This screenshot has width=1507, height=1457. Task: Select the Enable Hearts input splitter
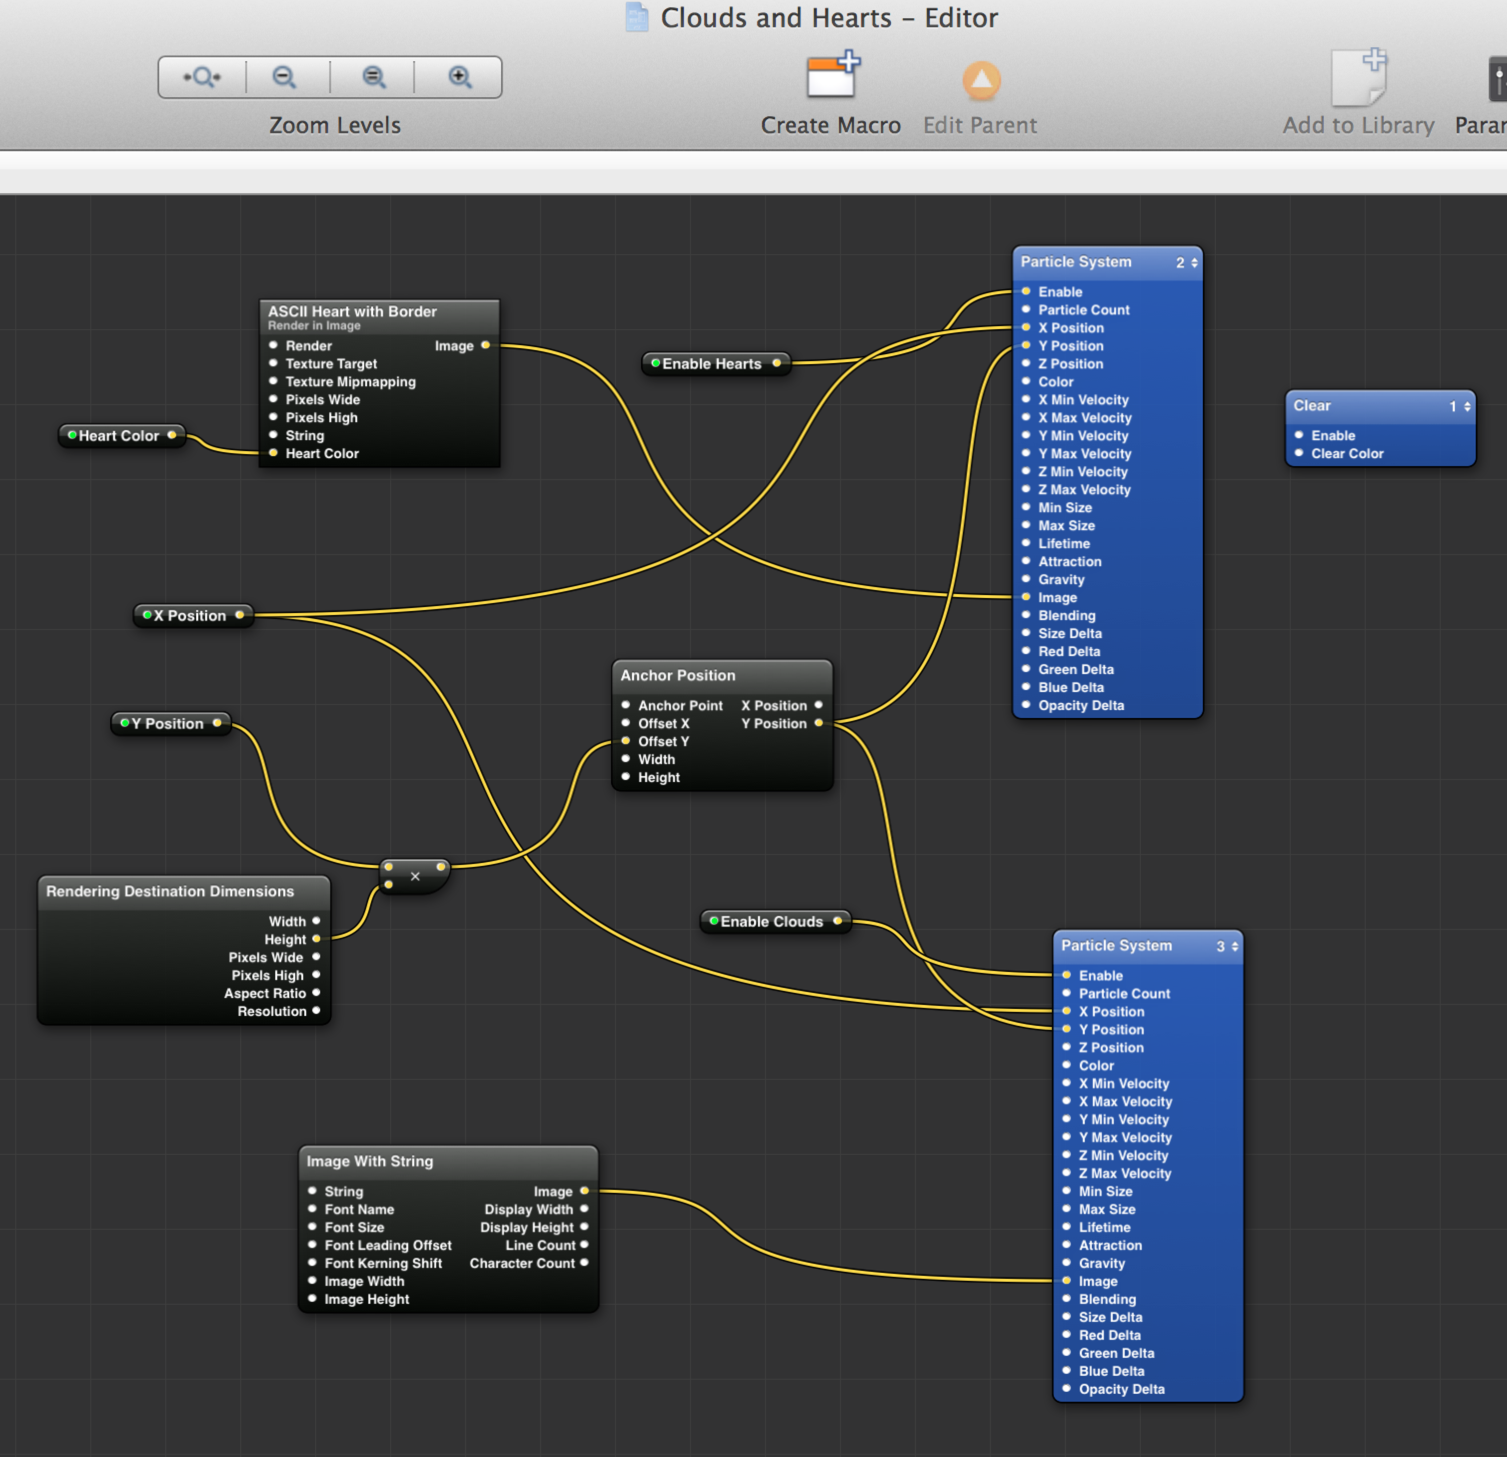coord(716,364)
